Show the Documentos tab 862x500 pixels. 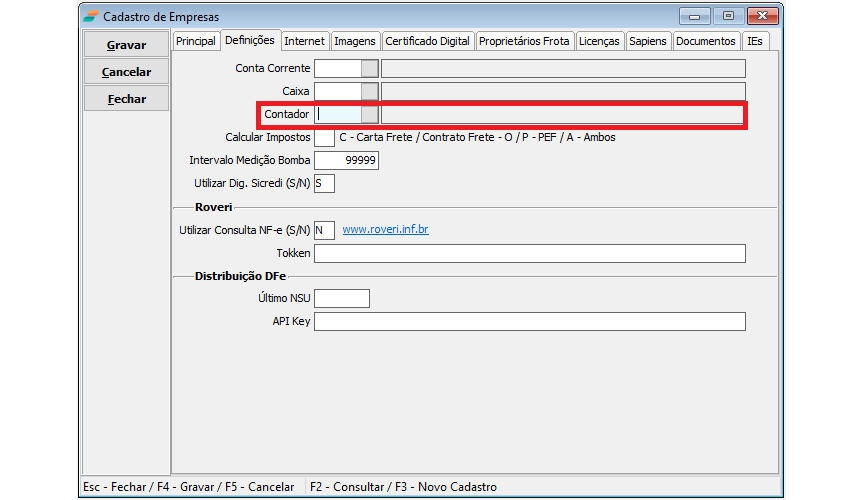[706, 41]
